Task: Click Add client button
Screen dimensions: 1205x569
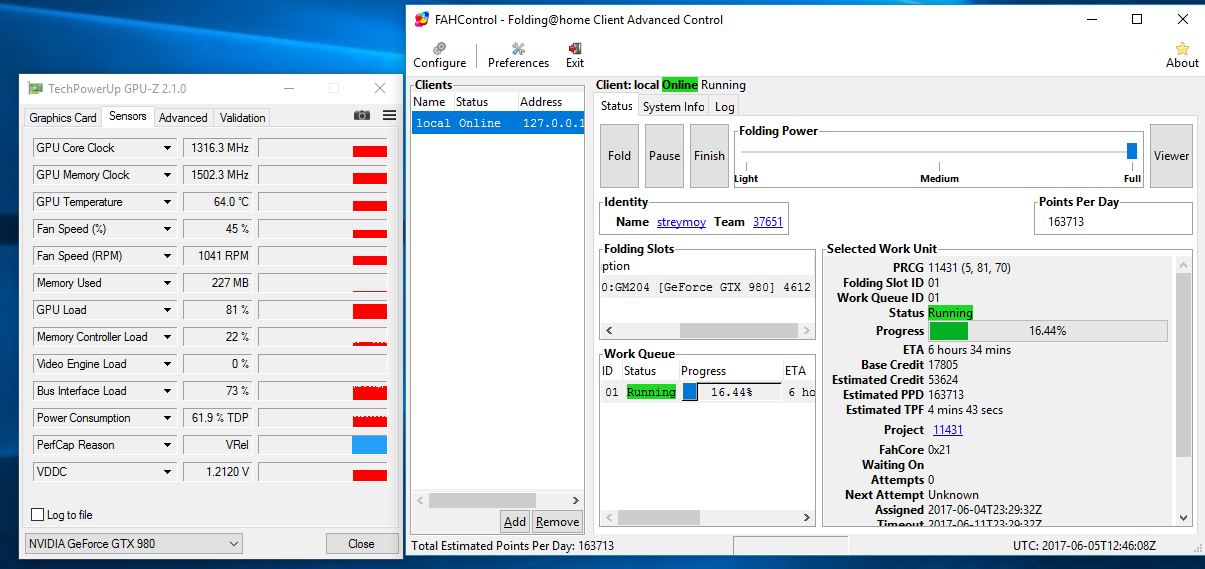Action: point(515,521)
